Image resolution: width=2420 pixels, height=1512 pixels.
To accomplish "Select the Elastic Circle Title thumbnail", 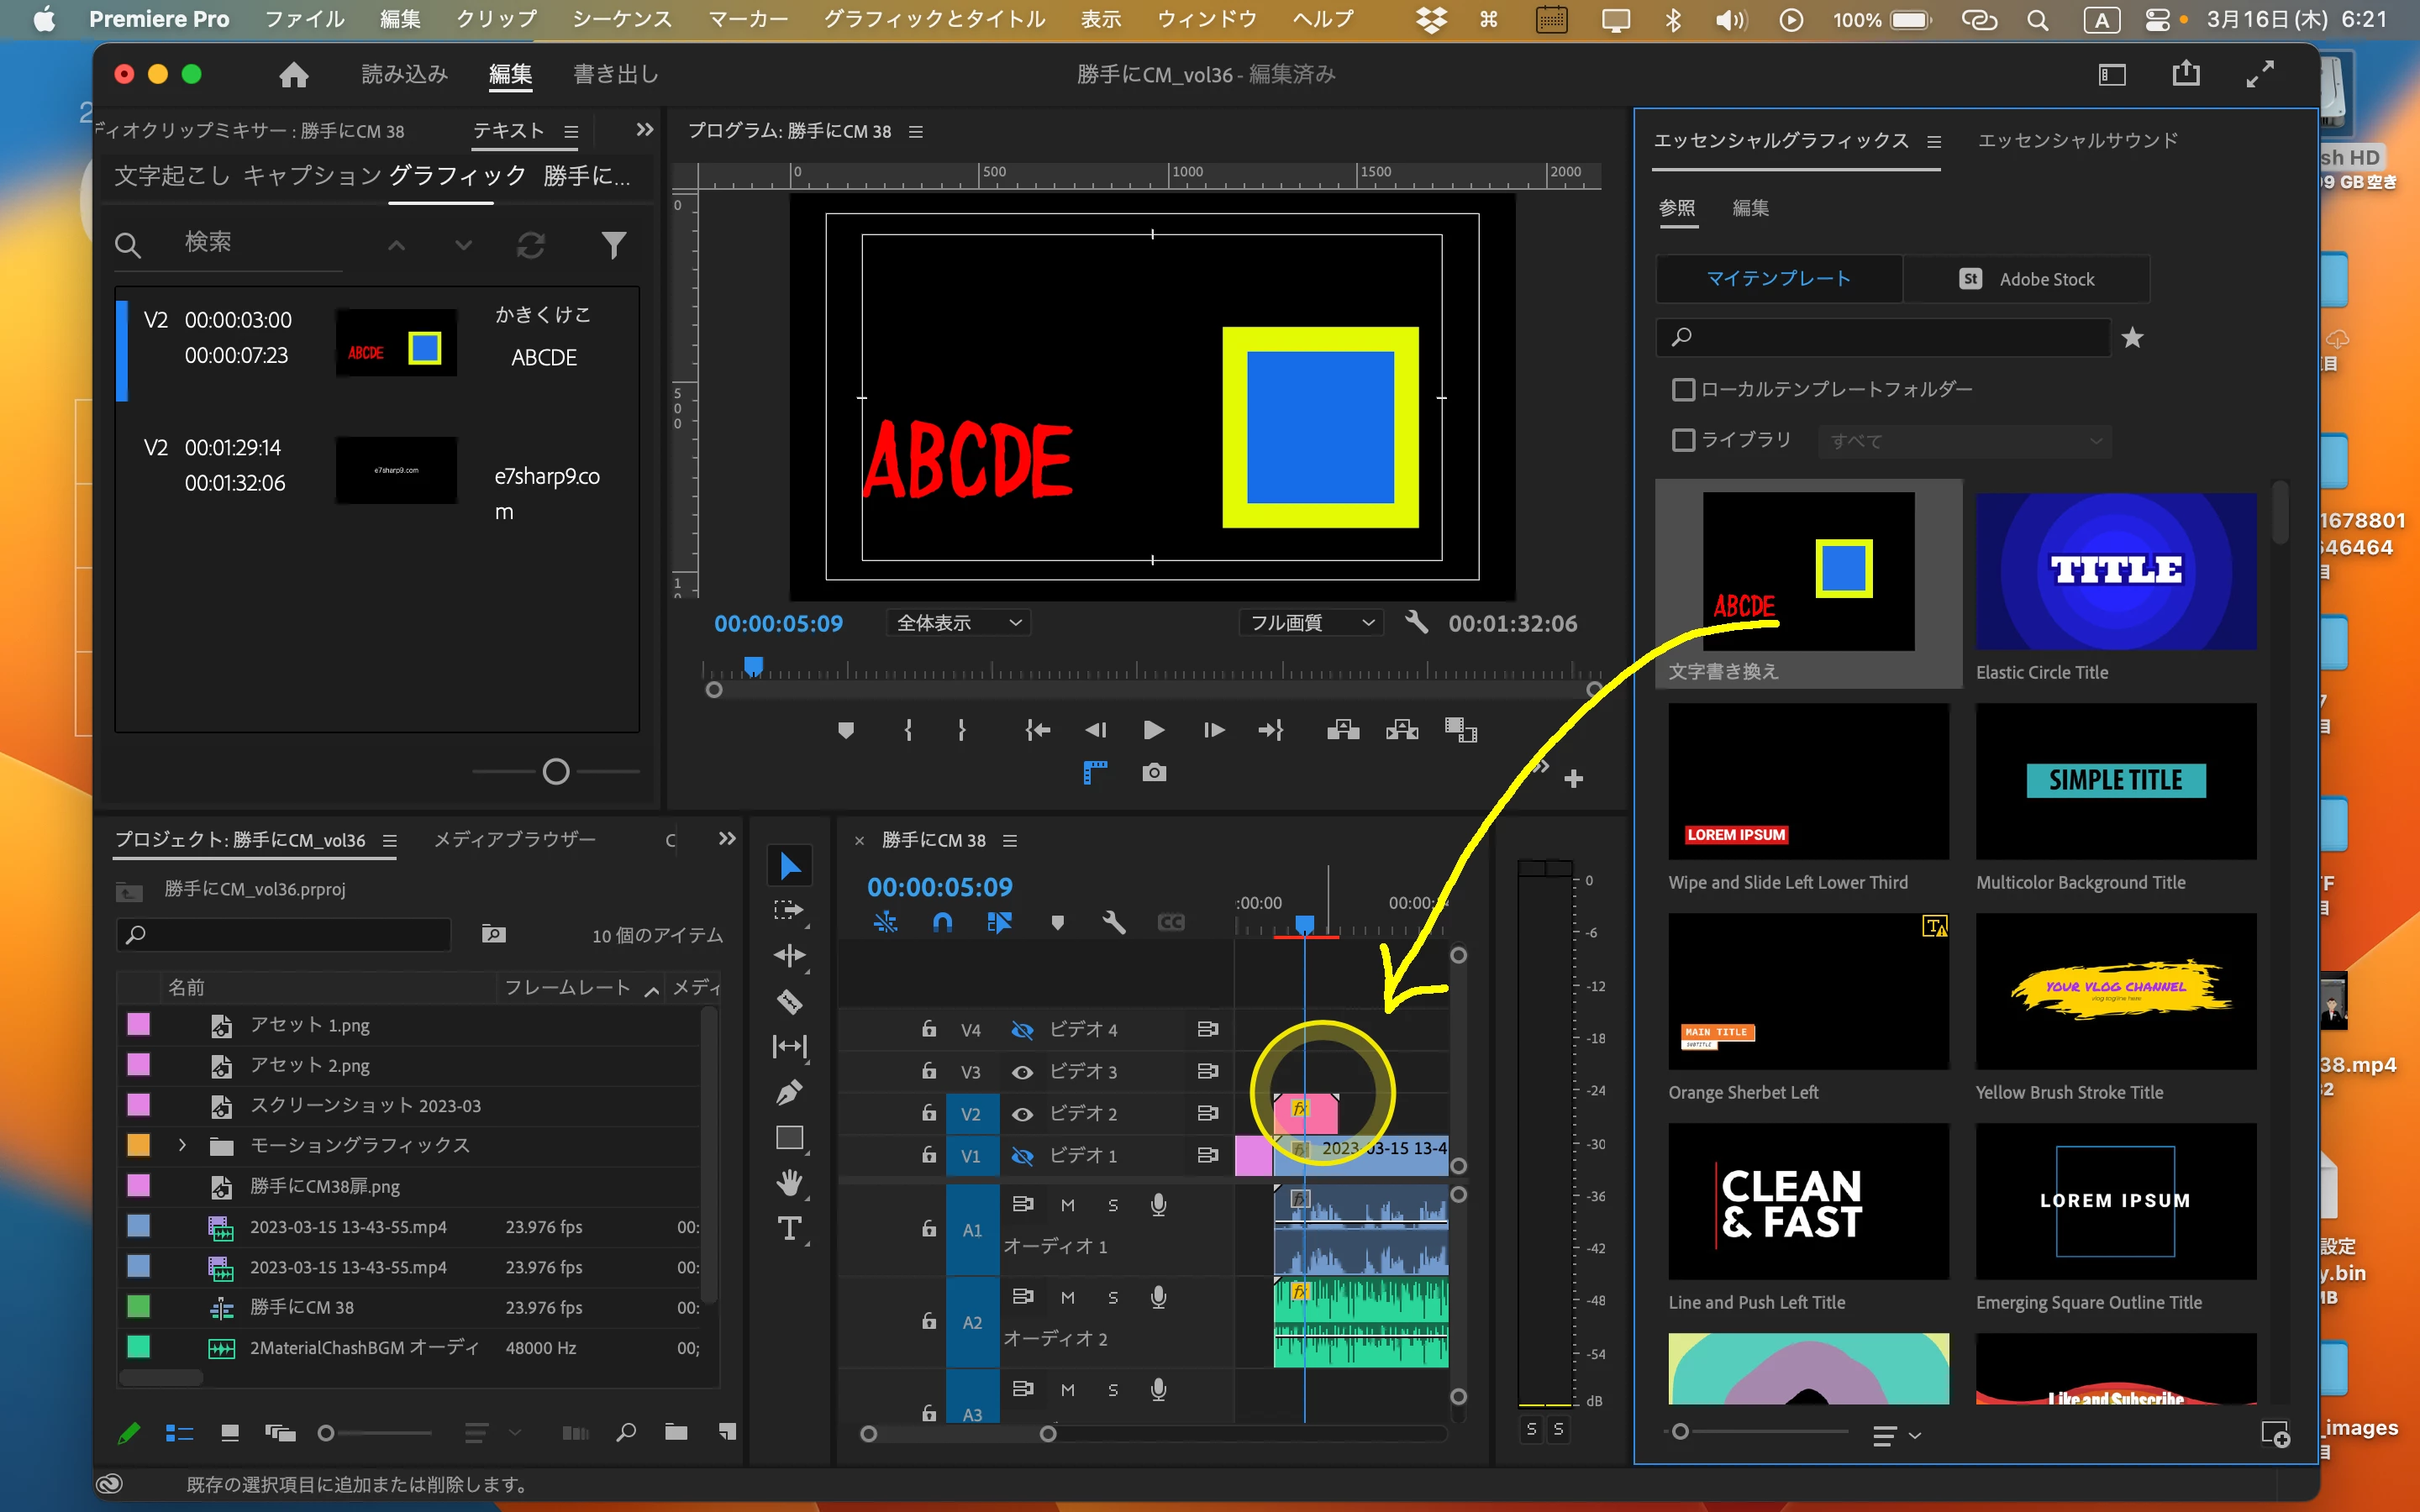I will point(2115,571).
